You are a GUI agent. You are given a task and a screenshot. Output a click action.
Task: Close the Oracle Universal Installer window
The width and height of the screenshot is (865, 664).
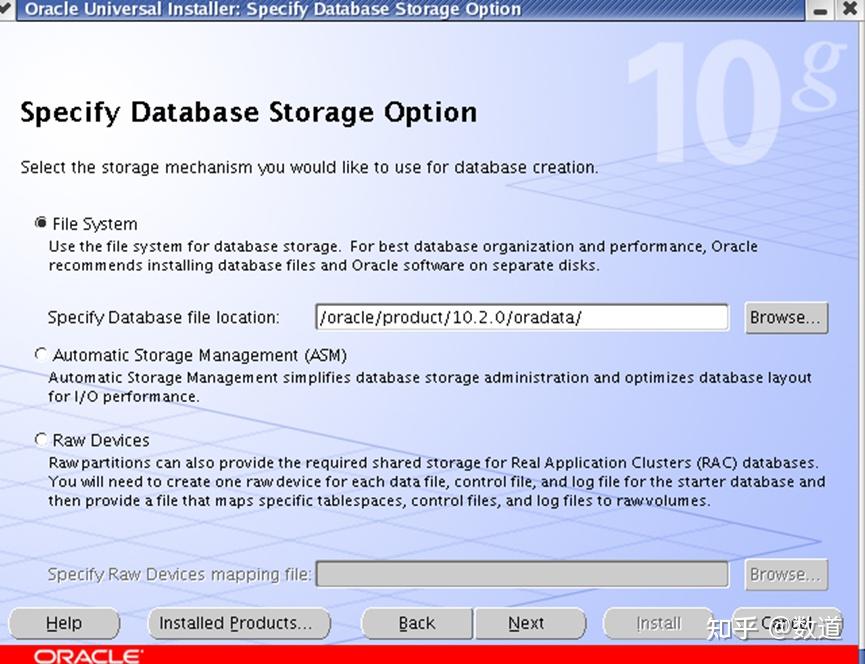click(x=852, y=9)
